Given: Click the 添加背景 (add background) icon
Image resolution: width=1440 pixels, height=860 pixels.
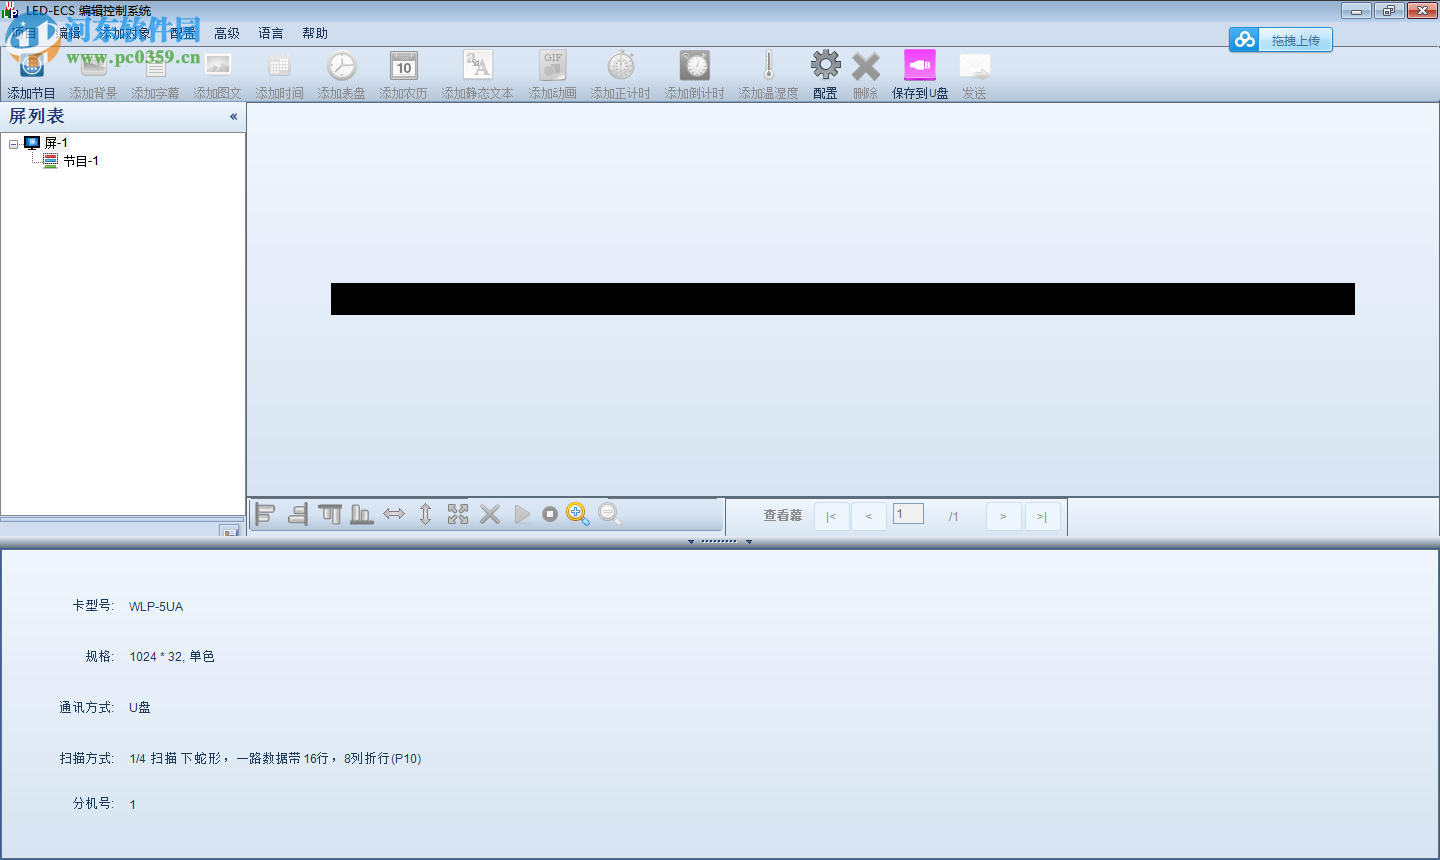Looking at the screenshot, I should (94, 67).
